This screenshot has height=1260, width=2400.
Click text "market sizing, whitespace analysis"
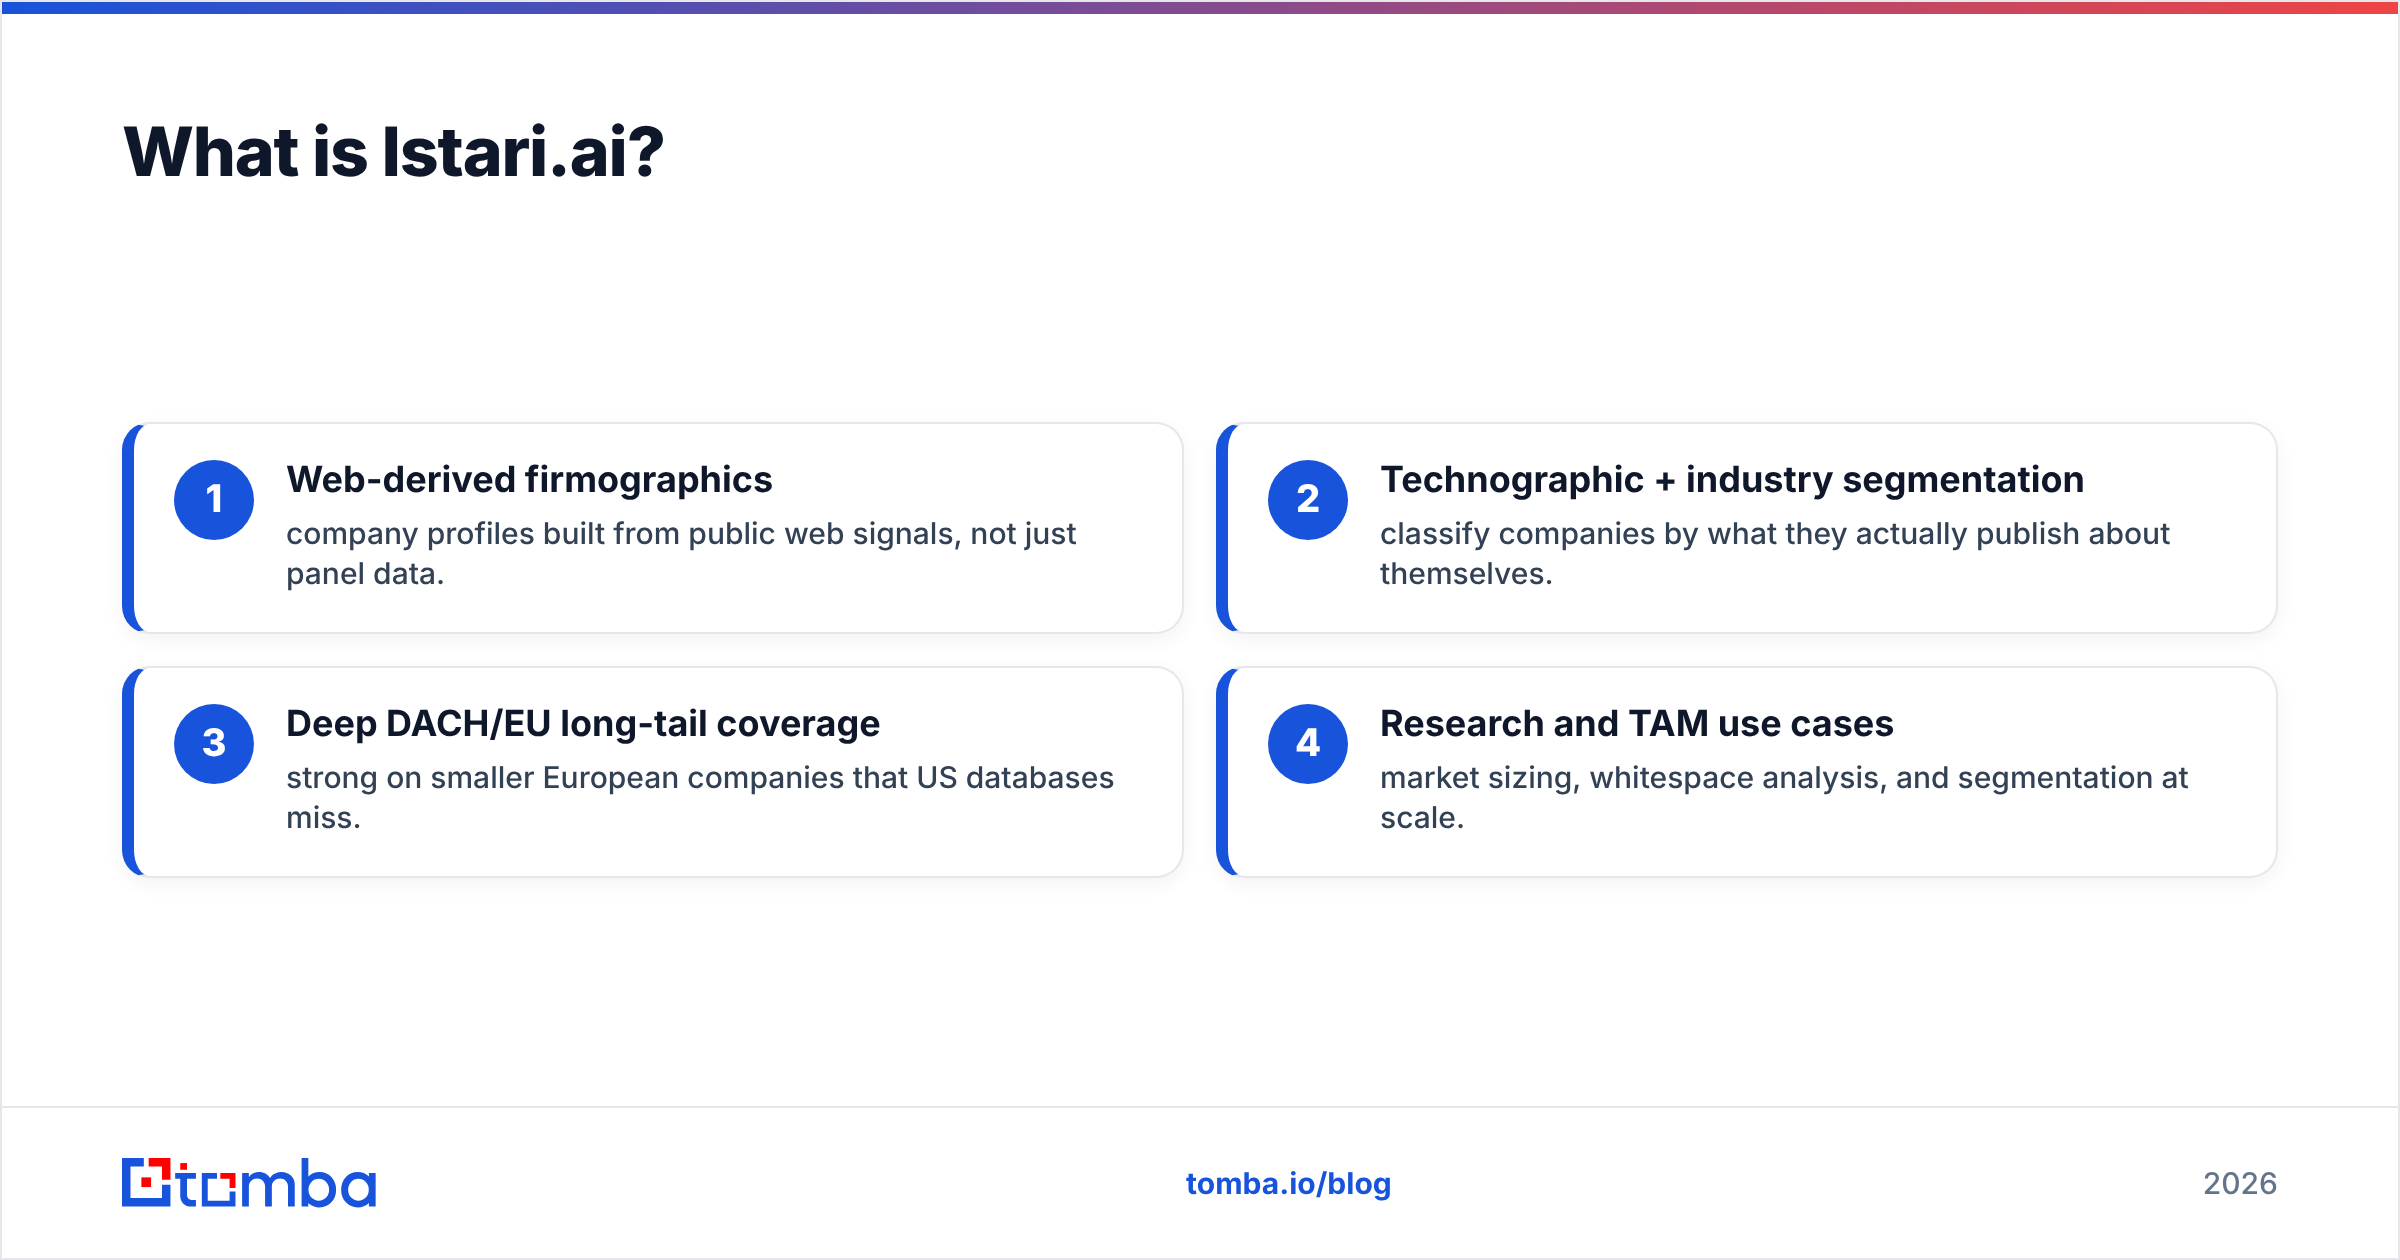(x=1633, y=778)
